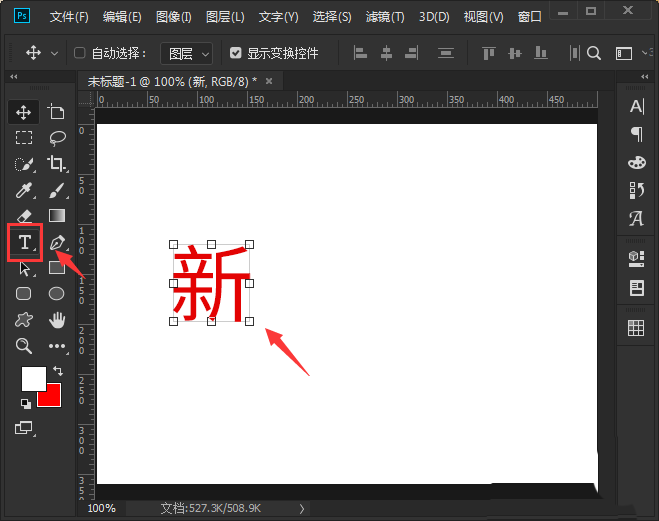Open the 视图(V) menu
This screenshot has height=521, width=659.
click(x=483, y=17)
